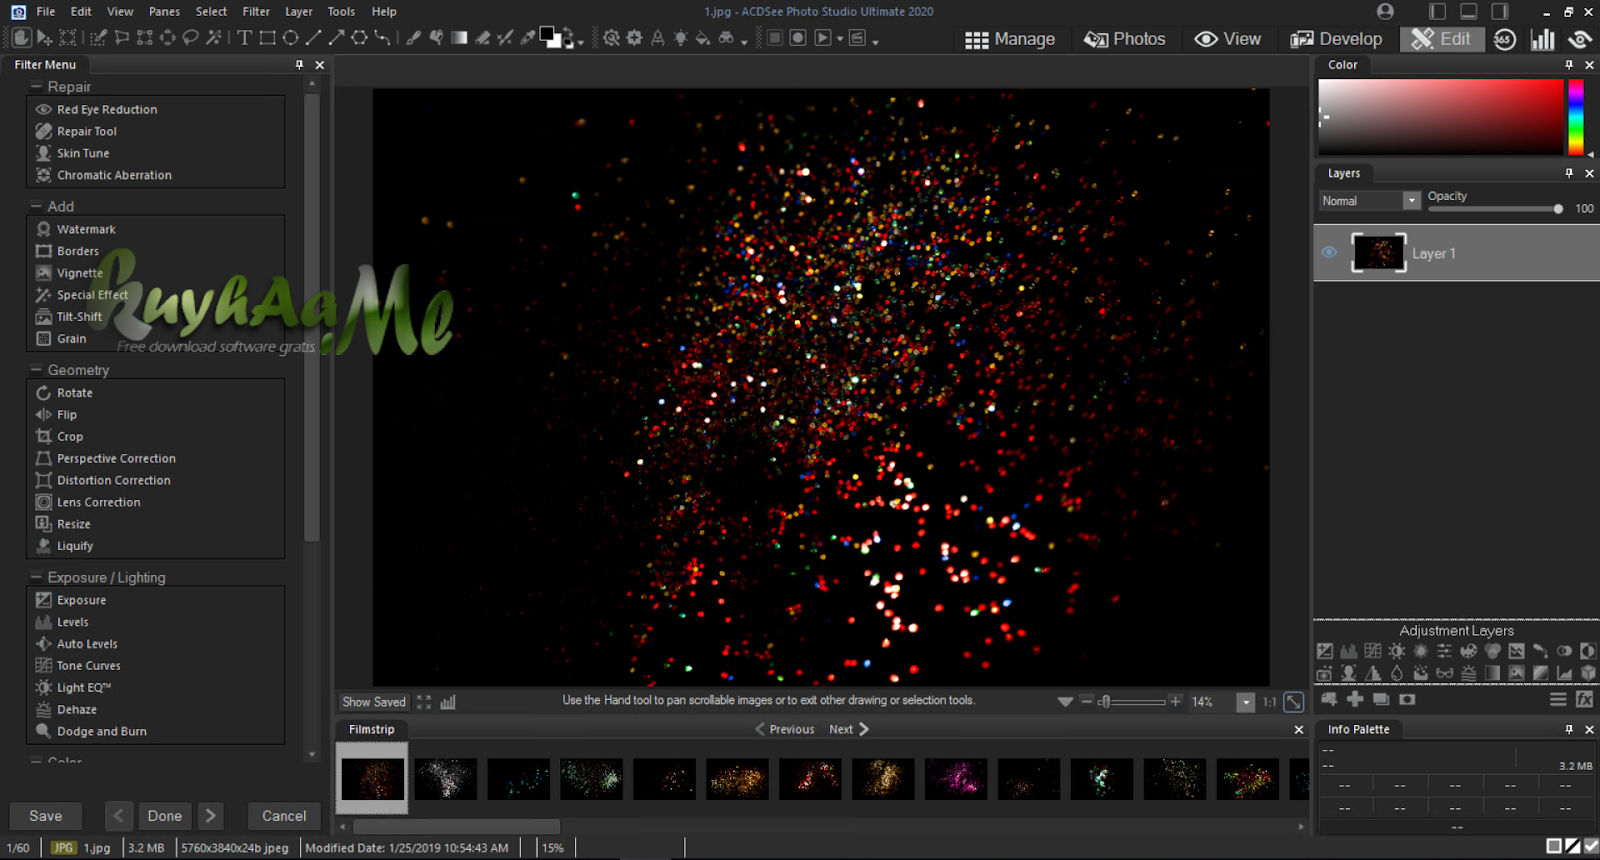
Task: Pick a hue from the rainbow strip
Action: (1576, 117)
